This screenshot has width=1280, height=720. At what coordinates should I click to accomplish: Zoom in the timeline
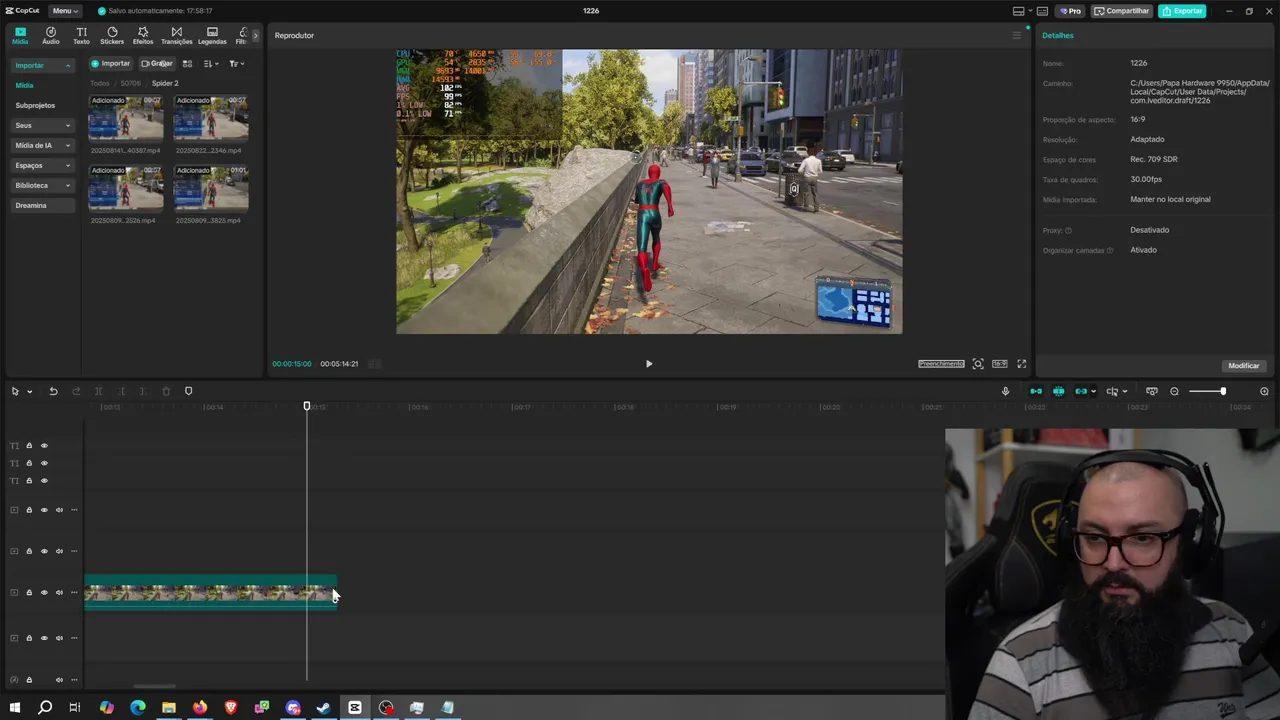point(1264,391)
